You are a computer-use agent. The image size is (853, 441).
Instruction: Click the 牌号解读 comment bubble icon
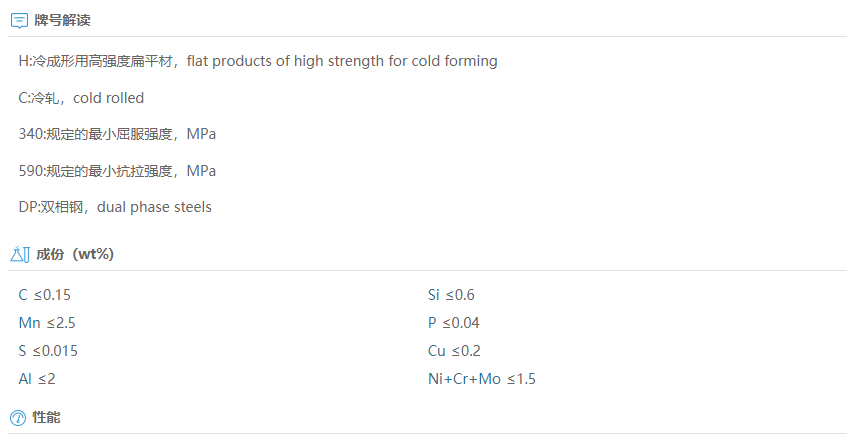(19, 21)
